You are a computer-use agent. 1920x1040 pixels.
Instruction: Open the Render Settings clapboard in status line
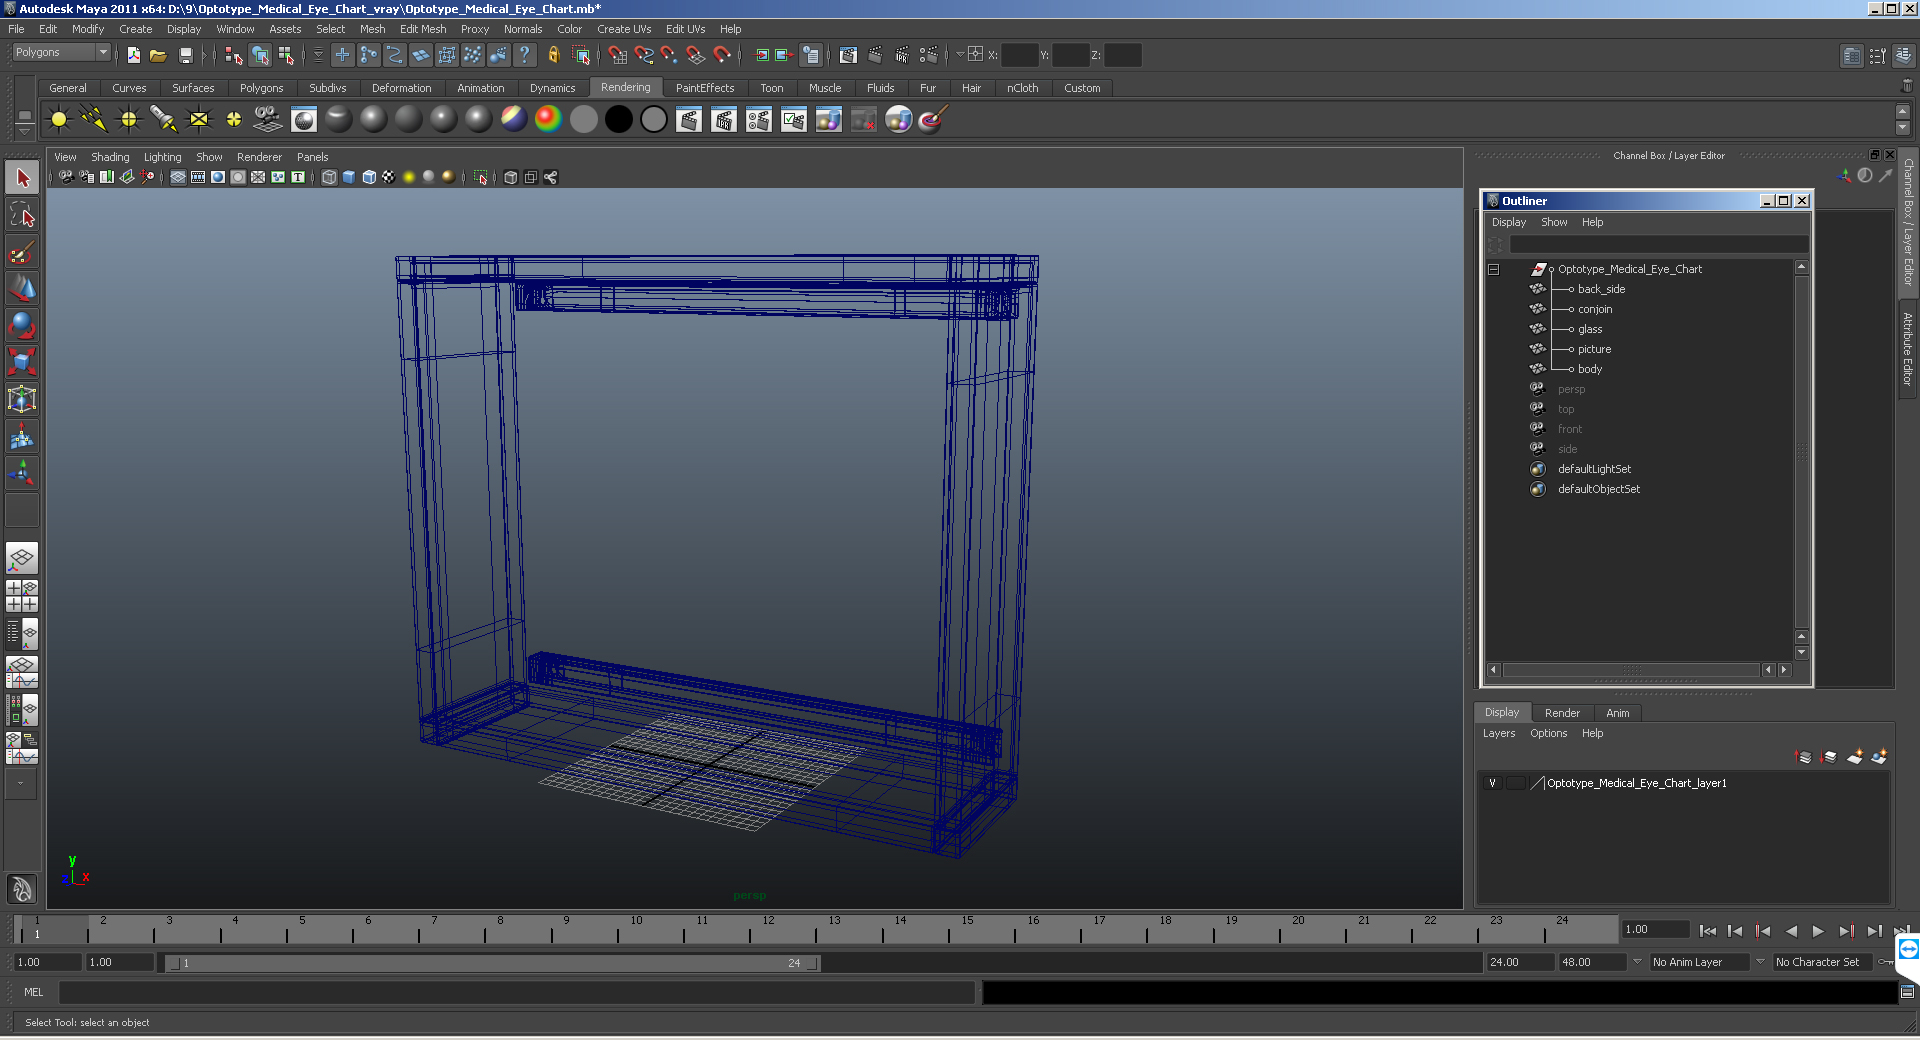click(928, 55)
